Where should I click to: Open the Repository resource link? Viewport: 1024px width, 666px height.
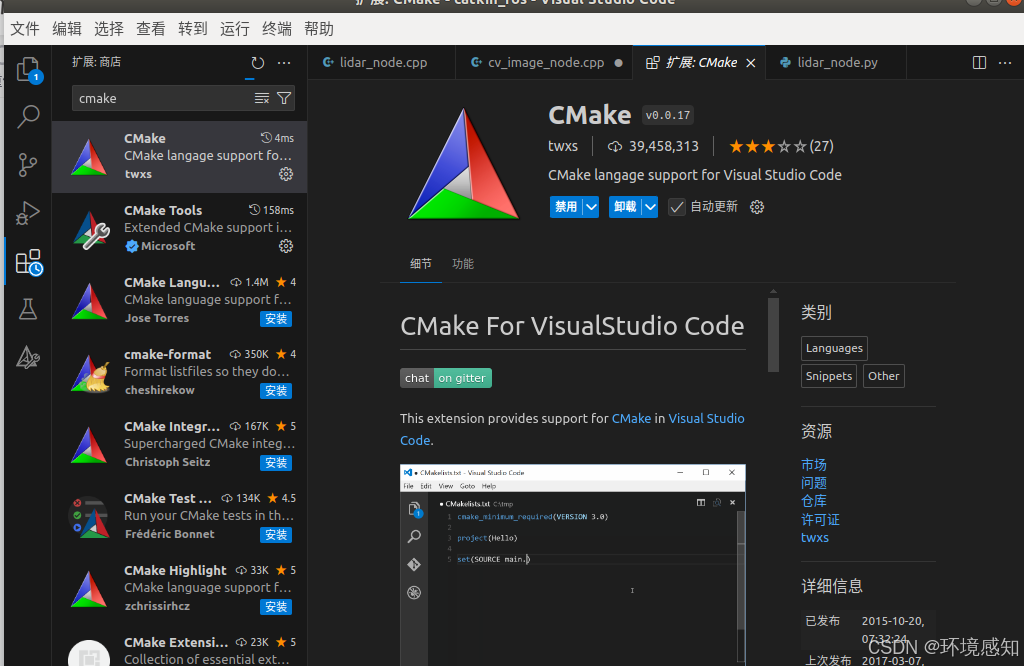click(814, 501)
